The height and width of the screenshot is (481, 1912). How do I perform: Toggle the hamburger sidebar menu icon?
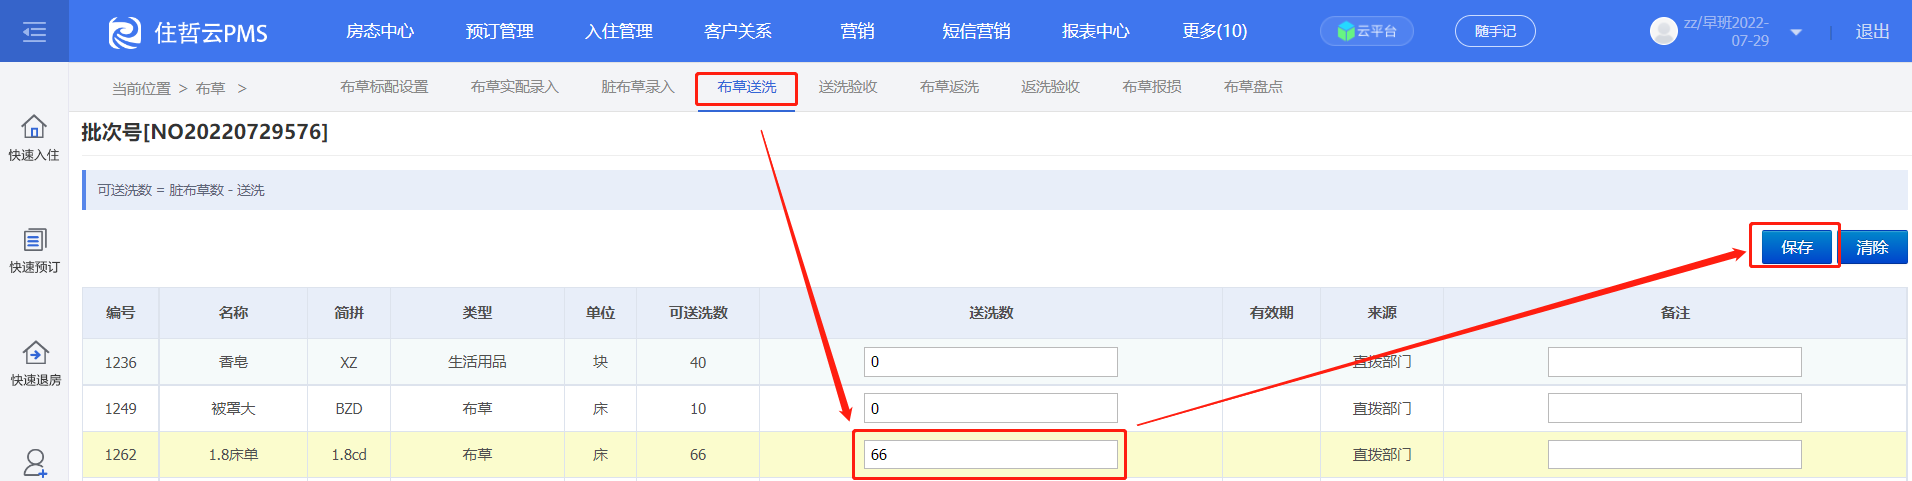(34, 32)
